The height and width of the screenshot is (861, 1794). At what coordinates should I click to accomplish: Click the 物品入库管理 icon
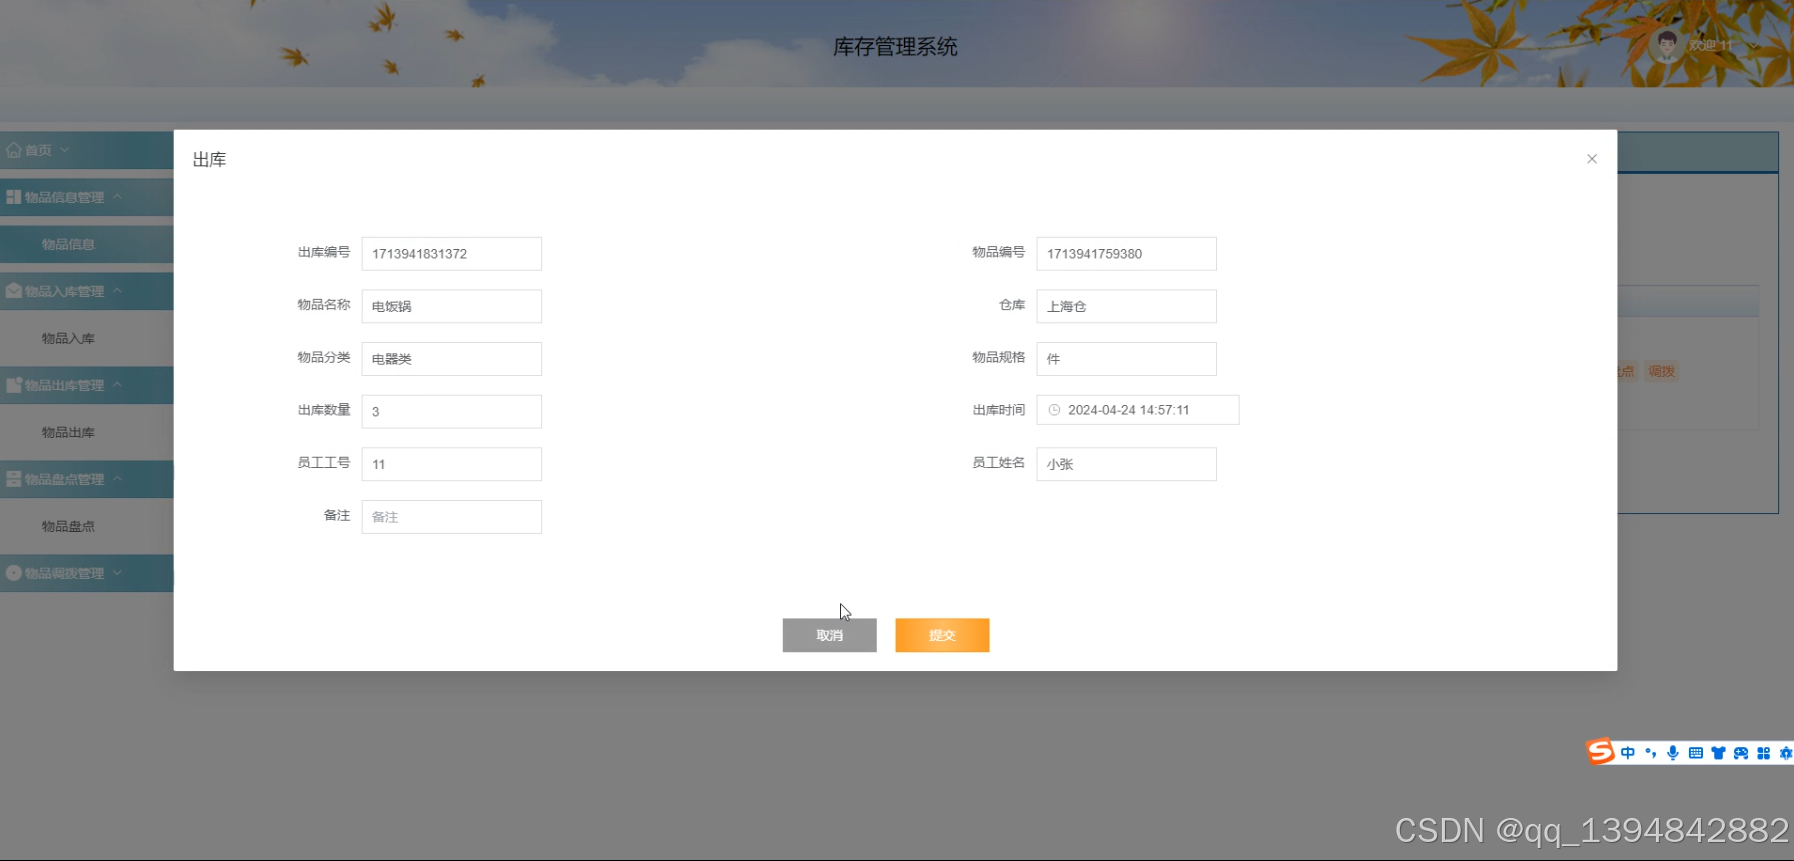click(x=13, y=291)
